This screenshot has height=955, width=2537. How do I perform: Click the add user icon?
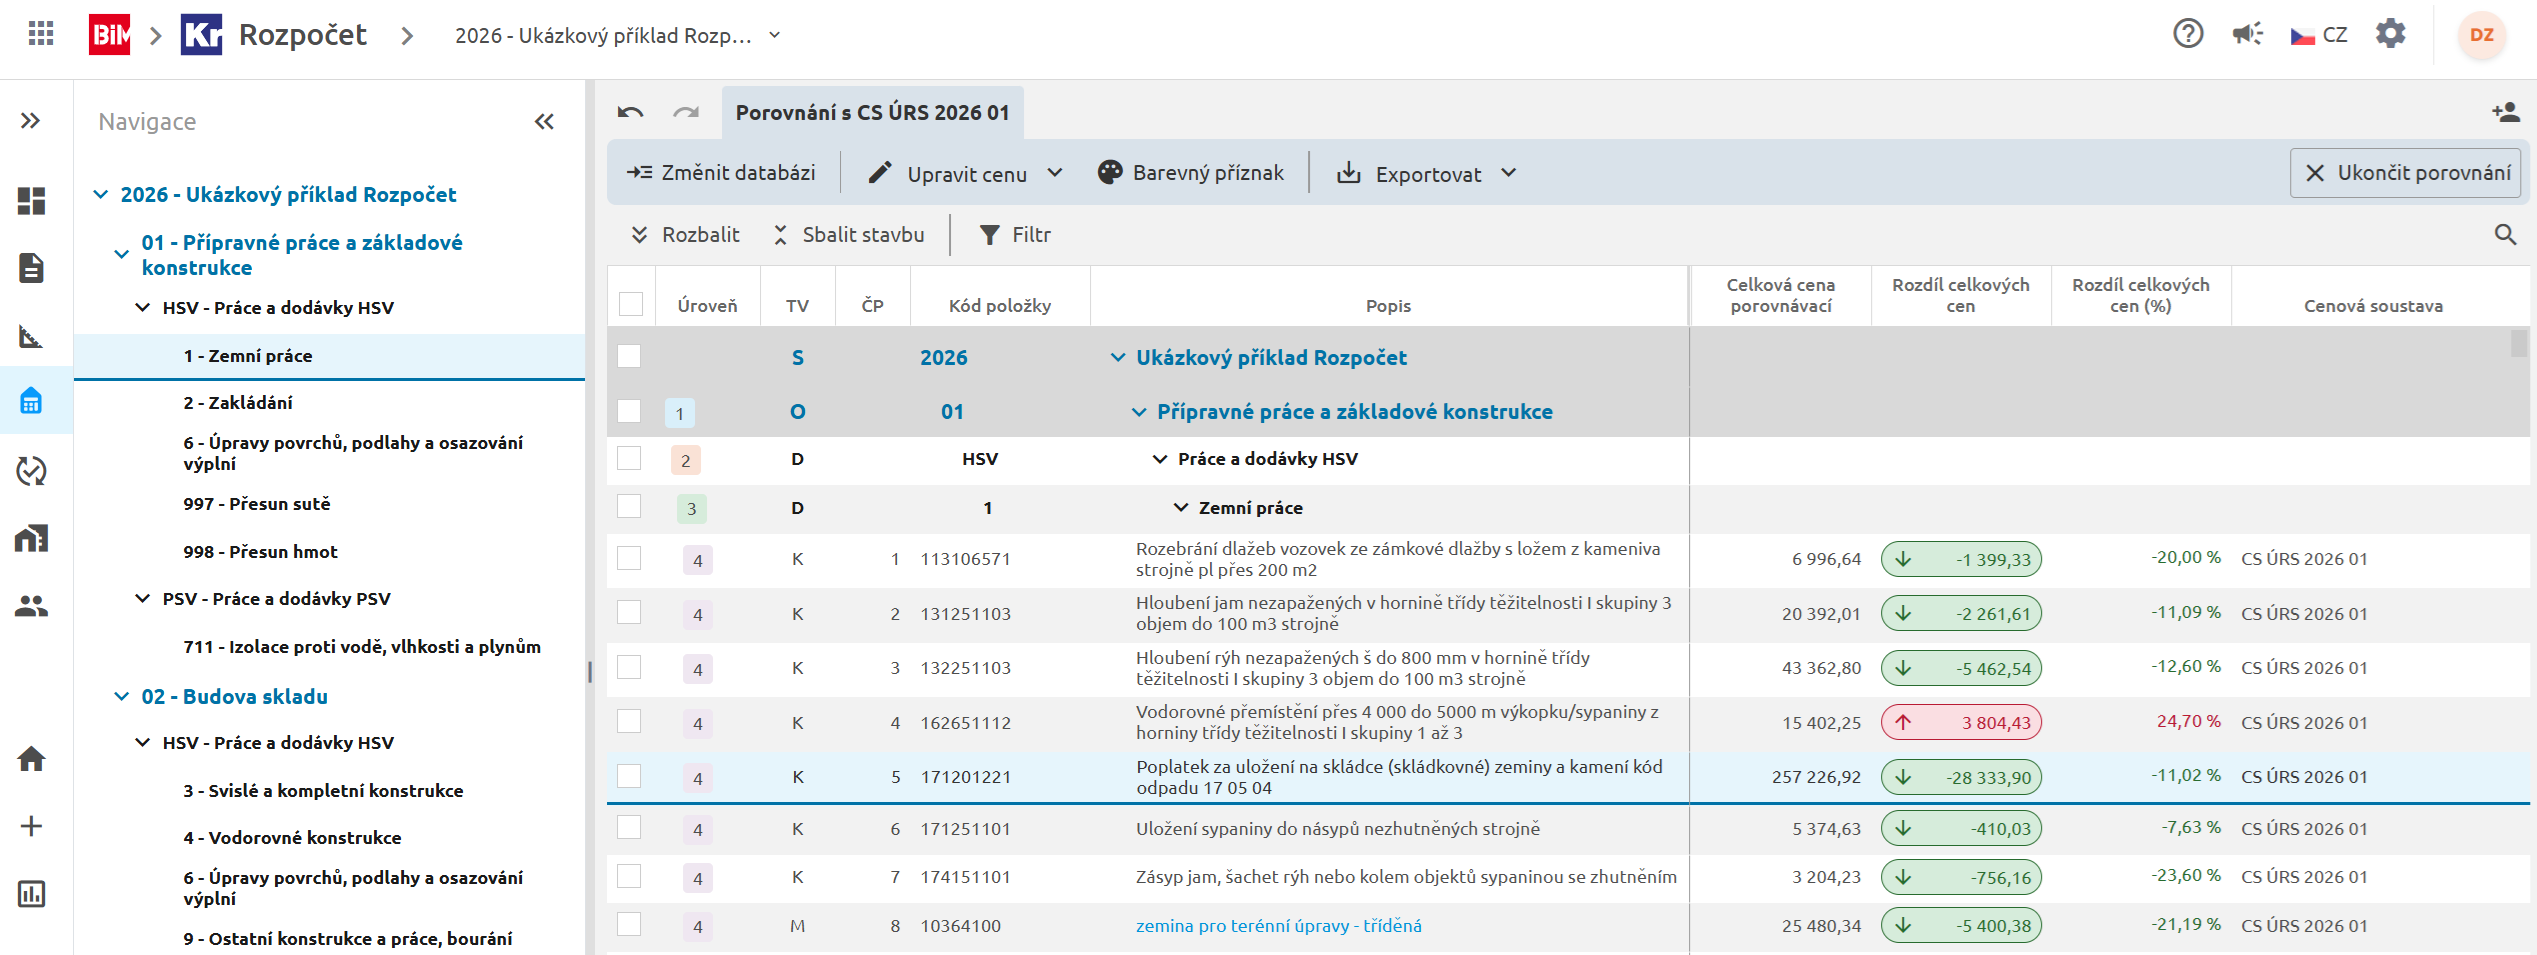click(2505, 113)
